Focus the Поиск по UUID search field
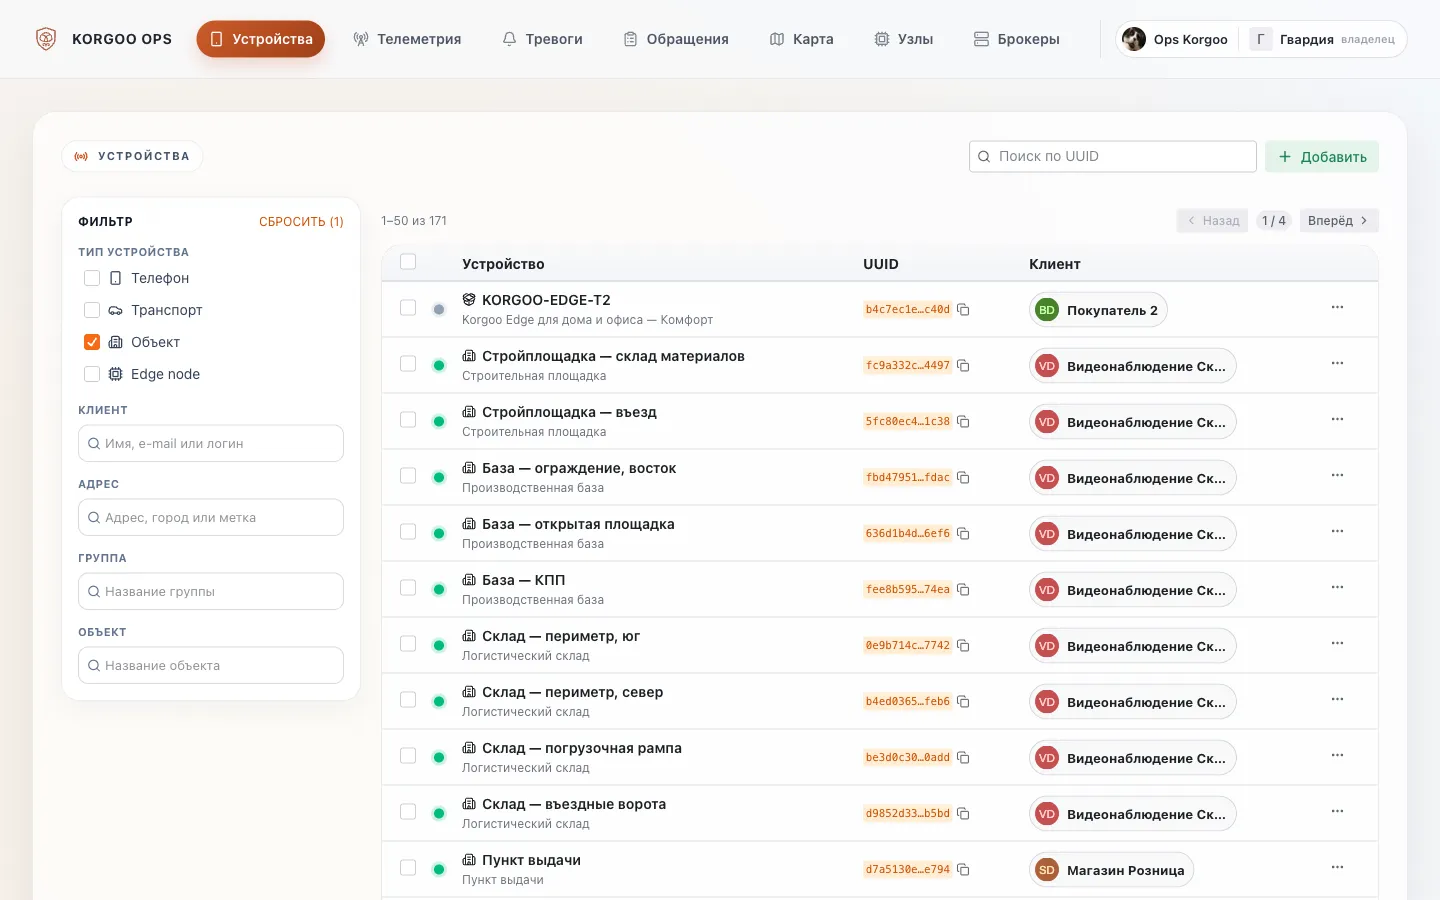The width and height of the screenshot is (1440, 900). coord(1113,157)
